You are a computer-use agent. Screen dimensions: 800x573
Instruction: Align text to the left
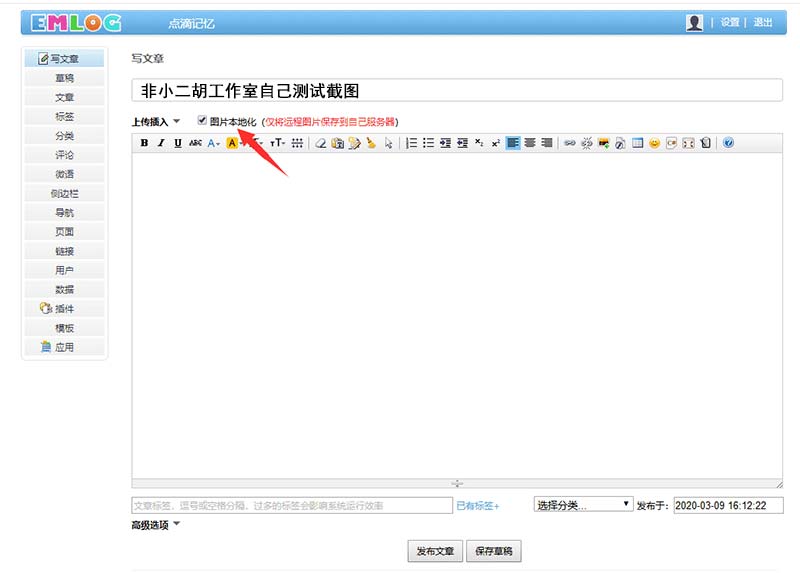(x=513, y=143)
